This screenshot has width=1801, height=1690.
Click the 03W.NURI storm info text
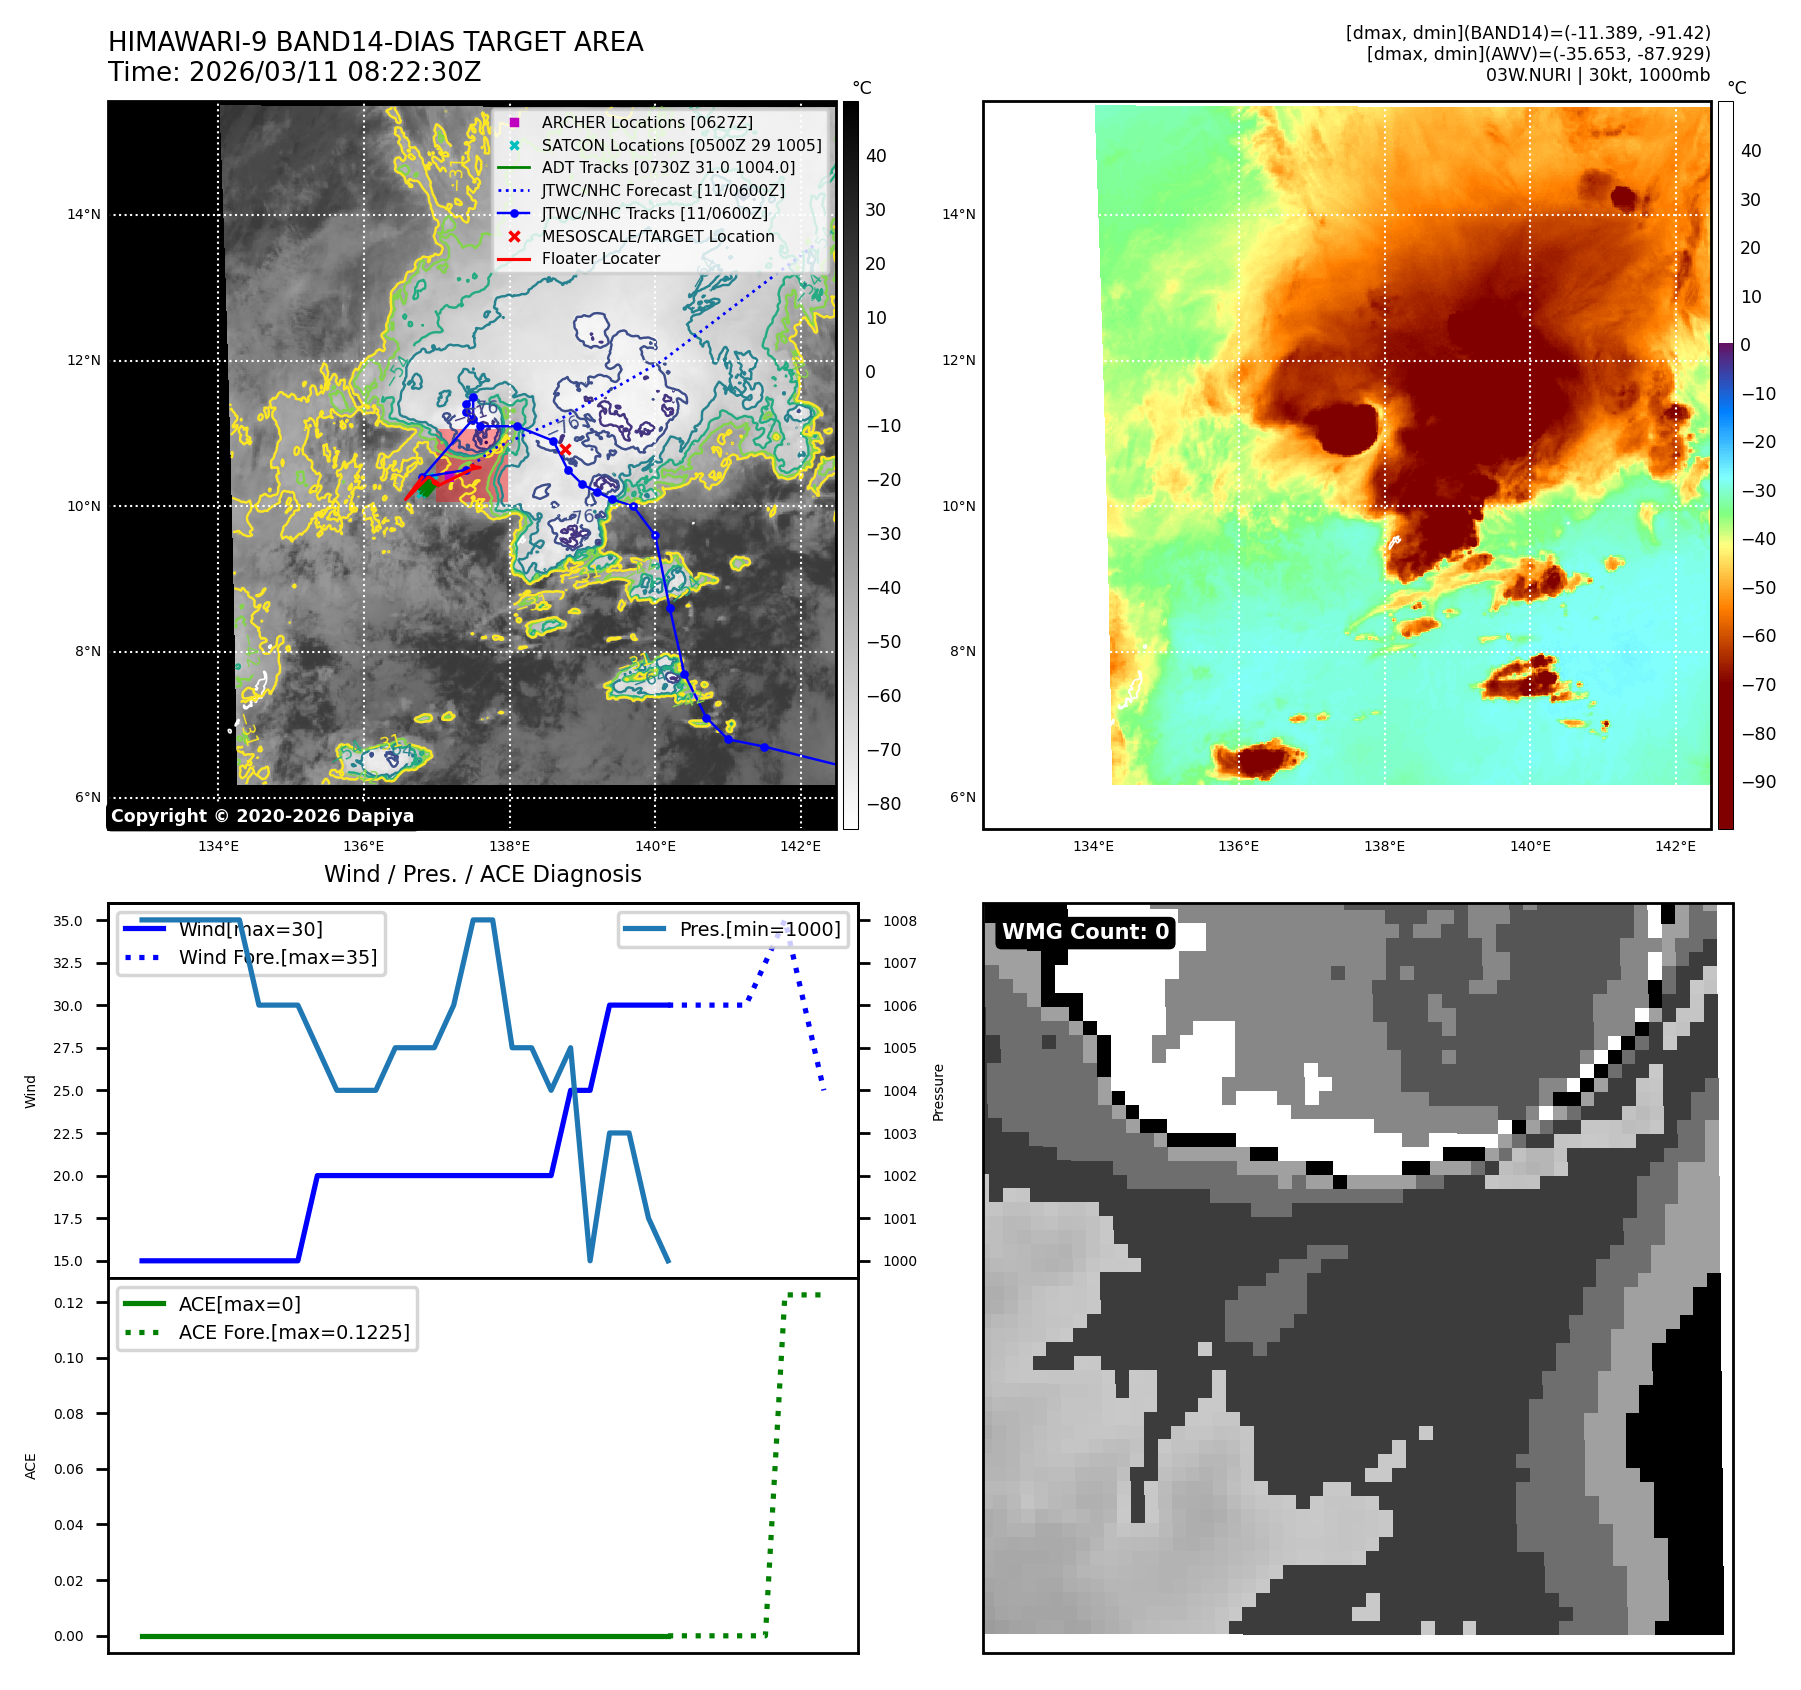pyautogui.click(x=1597, y=75)
